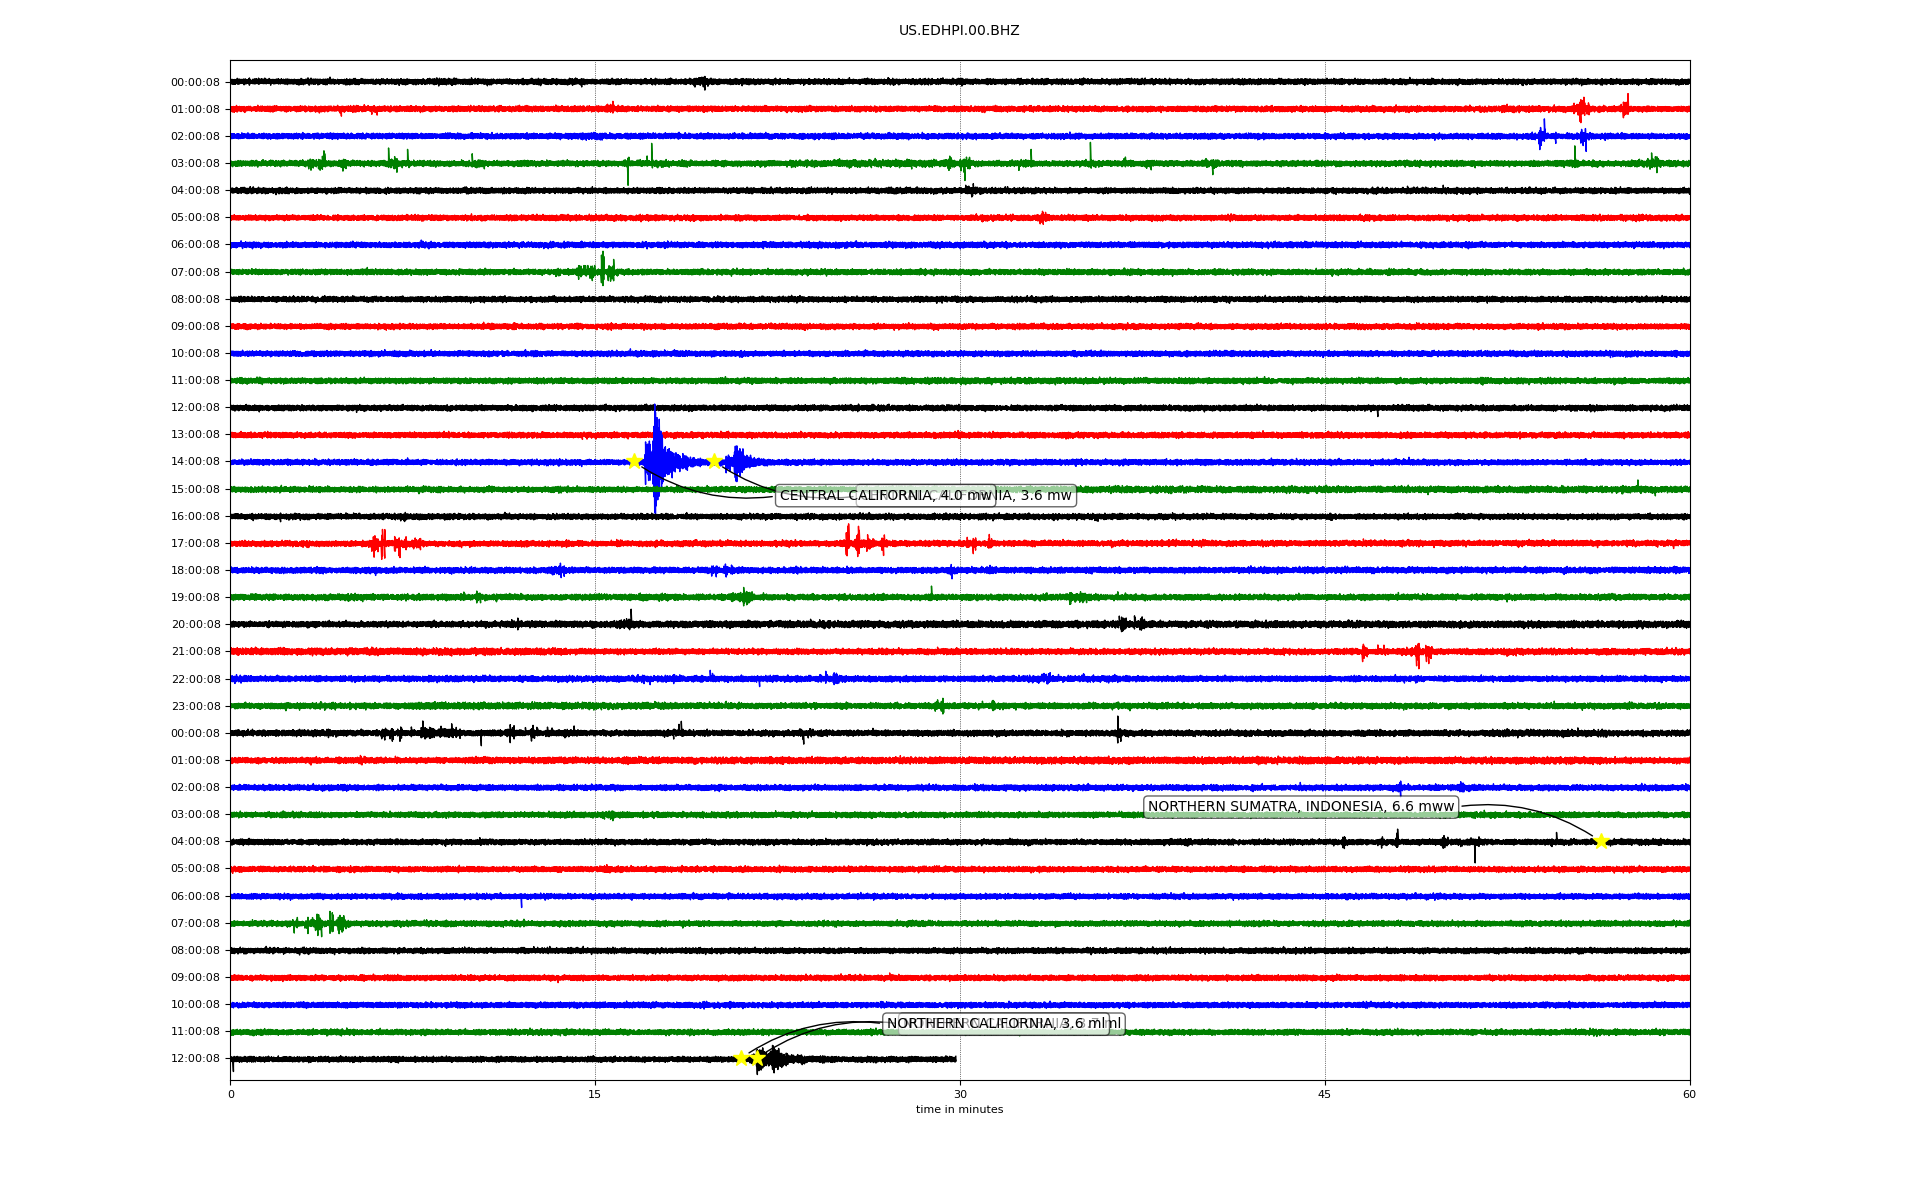Screen dimensions: 1920x1200
Task: Click the 23:00:08 time label
Action: point(195,707)
